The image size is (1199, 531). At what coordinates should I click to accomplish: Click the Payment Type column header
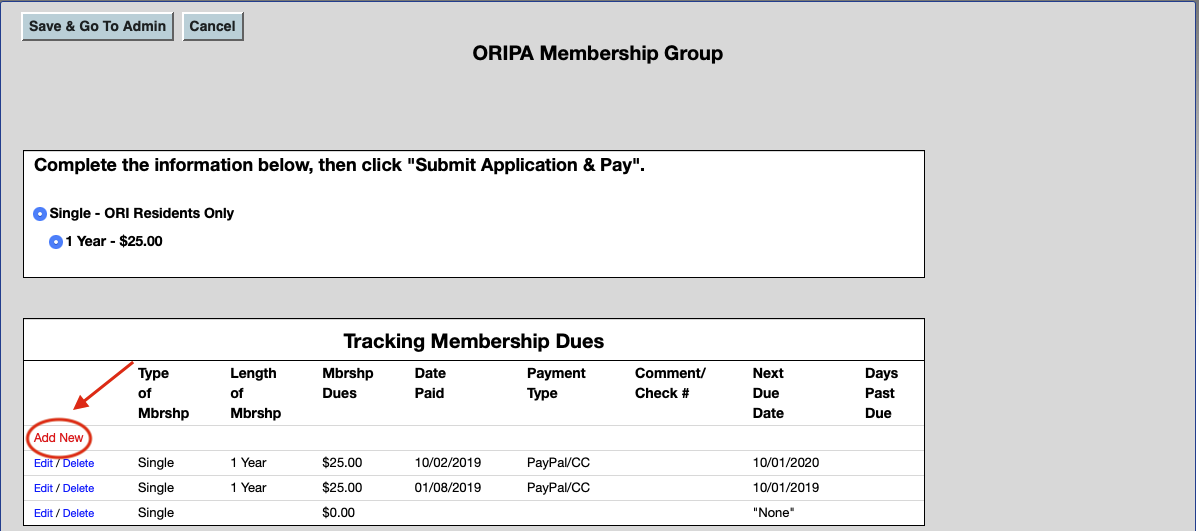pos(556,383)
